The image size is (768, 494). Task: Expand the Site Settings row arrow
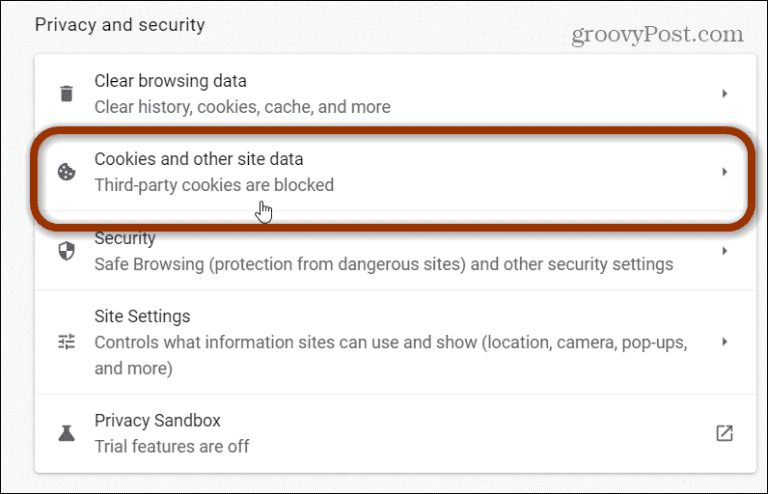724,342
